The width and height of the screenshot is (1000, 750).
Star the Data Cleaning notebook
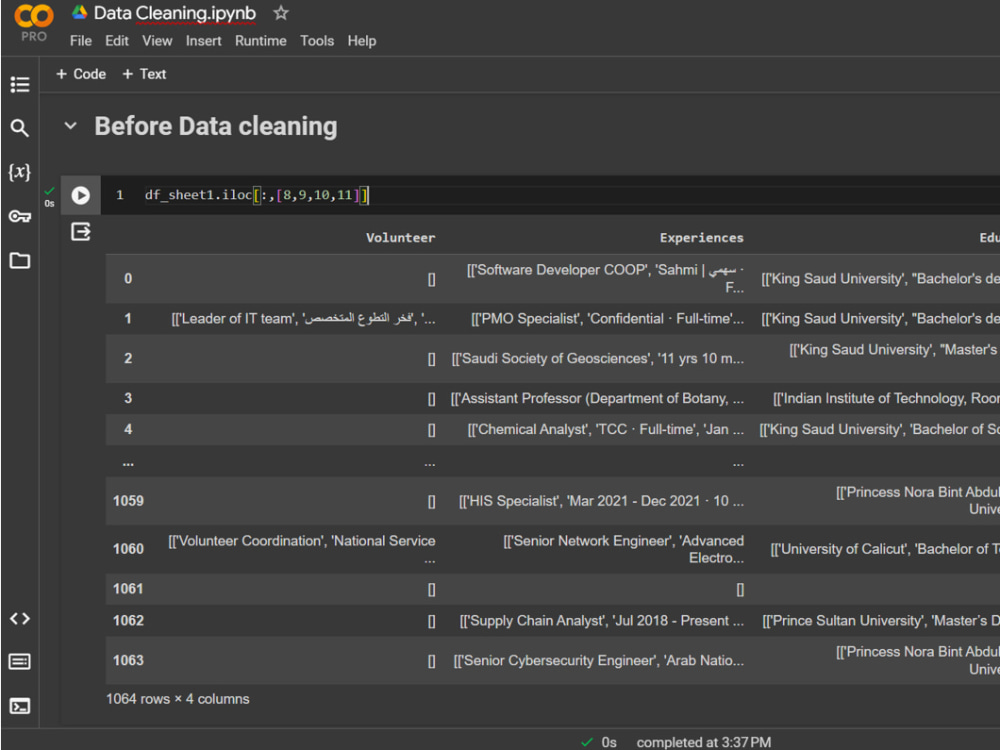(x=281, y=13)
